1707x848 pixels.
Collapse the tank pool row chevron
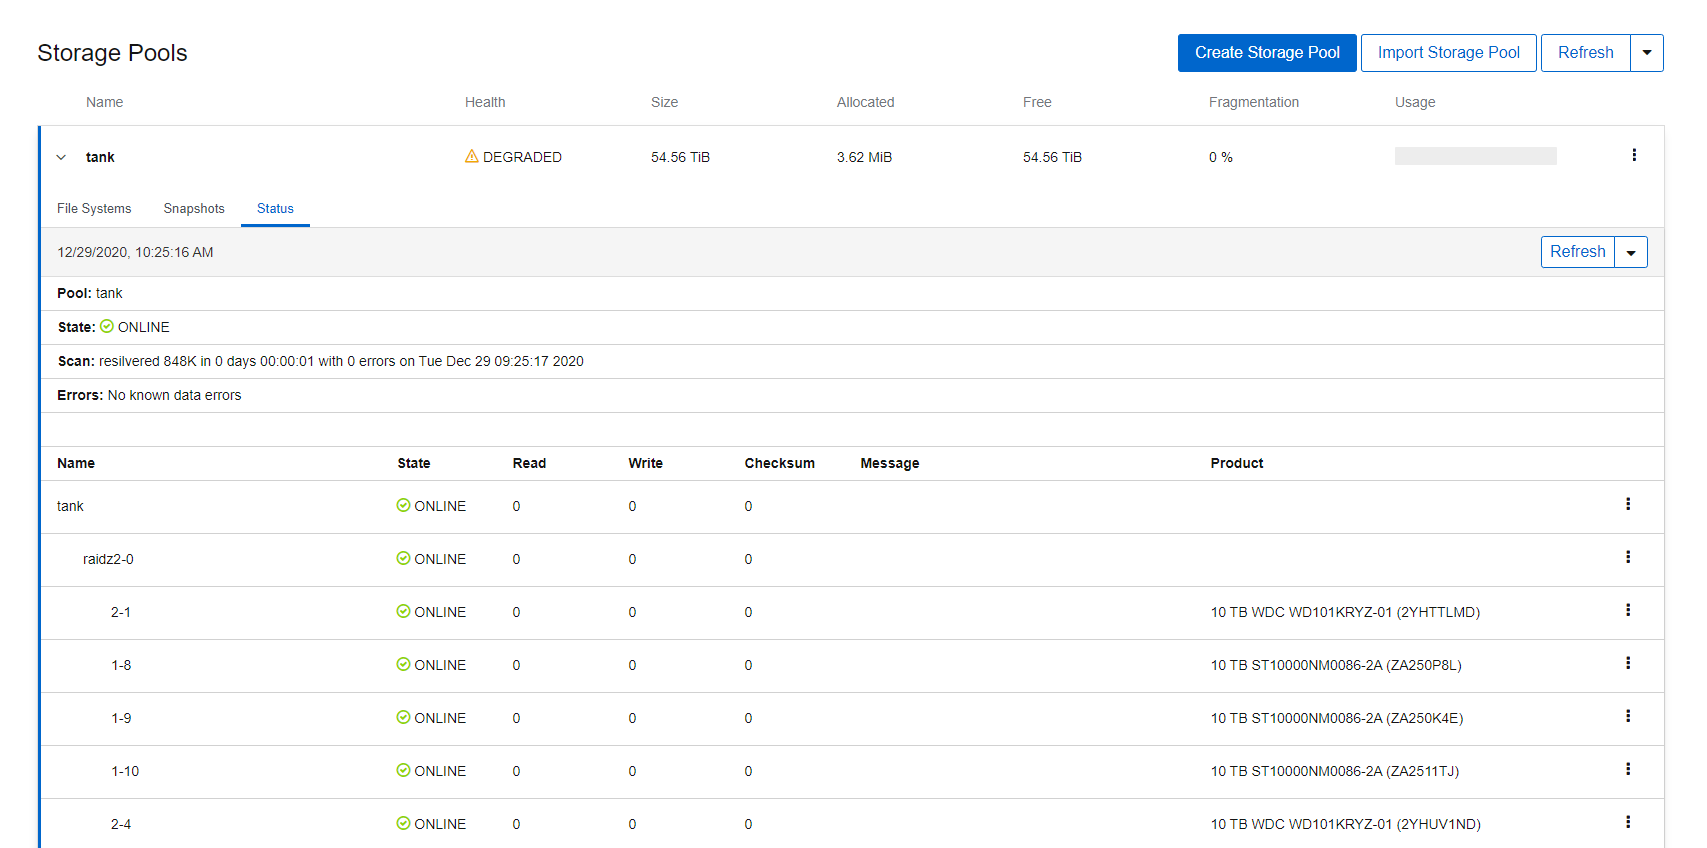point(61,157)
